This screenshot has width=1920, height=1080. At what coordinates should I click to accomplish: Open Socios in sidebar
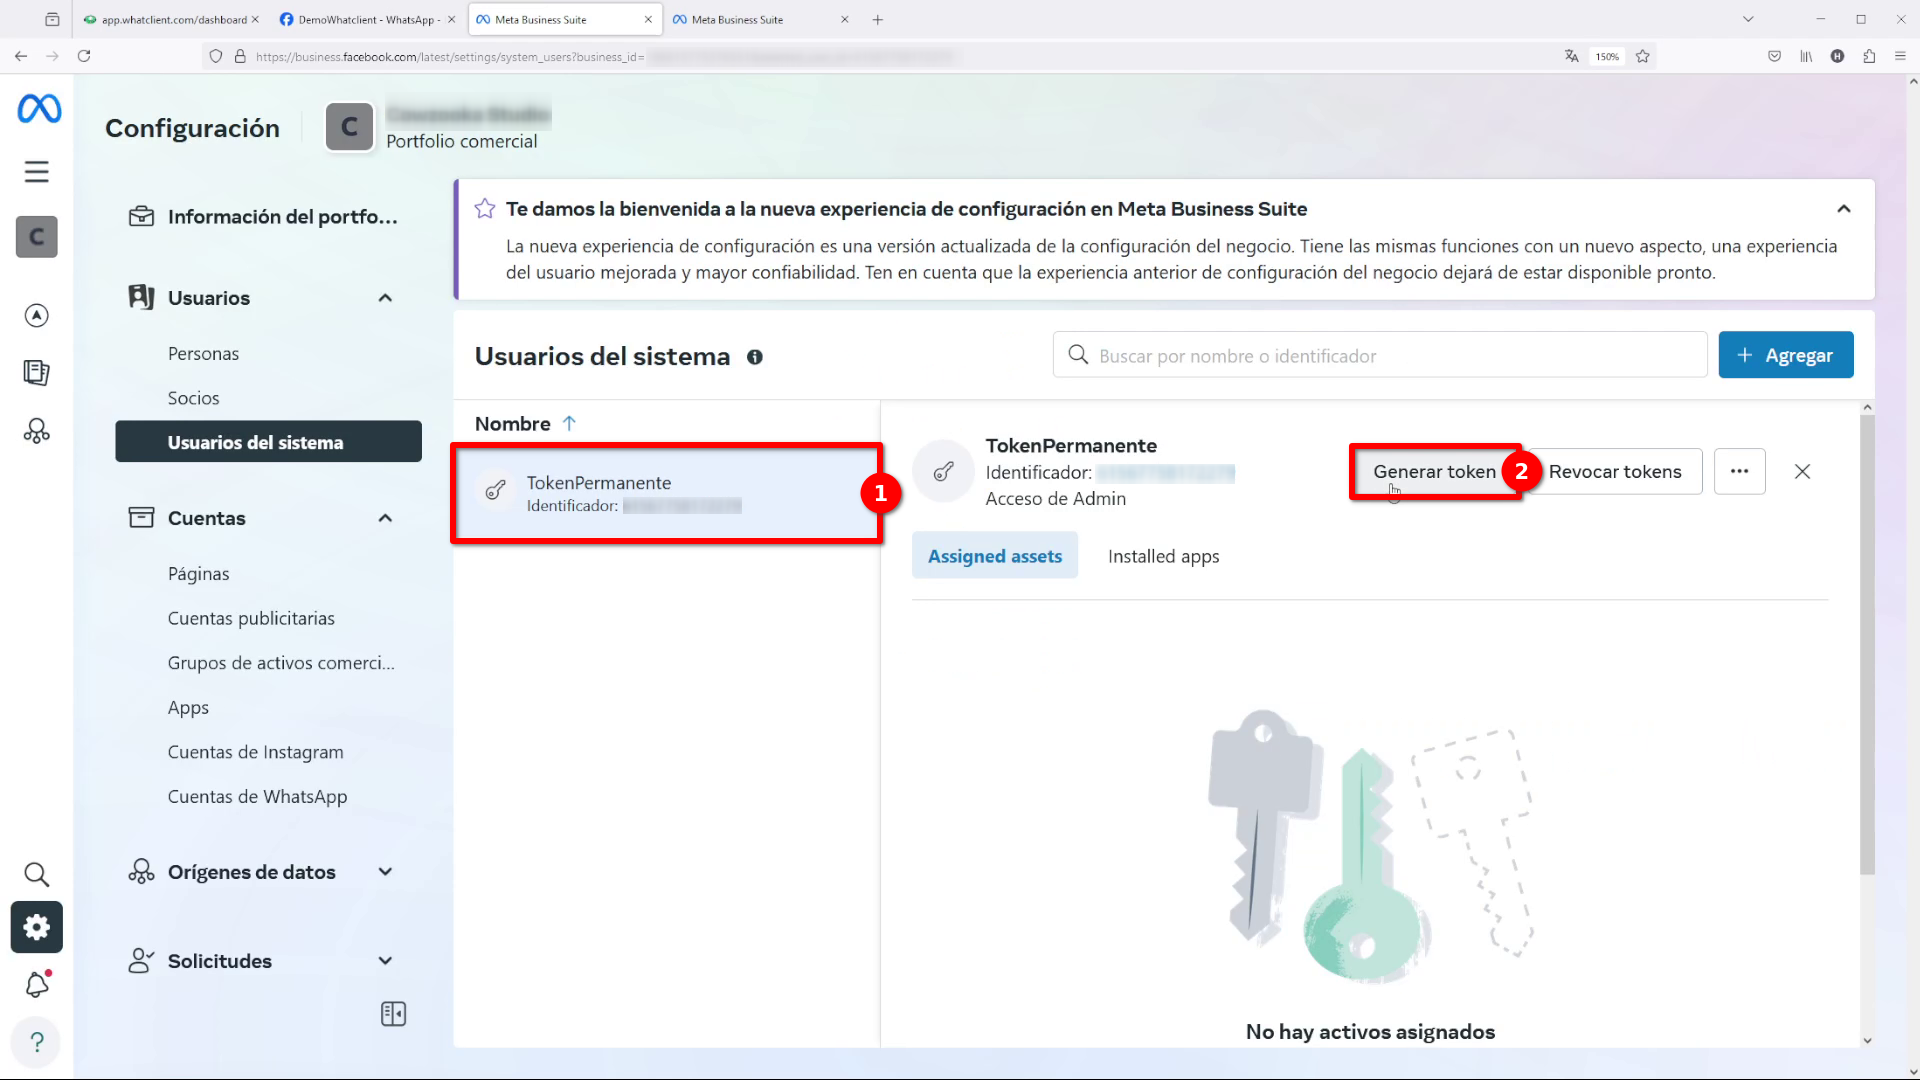[193, 398]
